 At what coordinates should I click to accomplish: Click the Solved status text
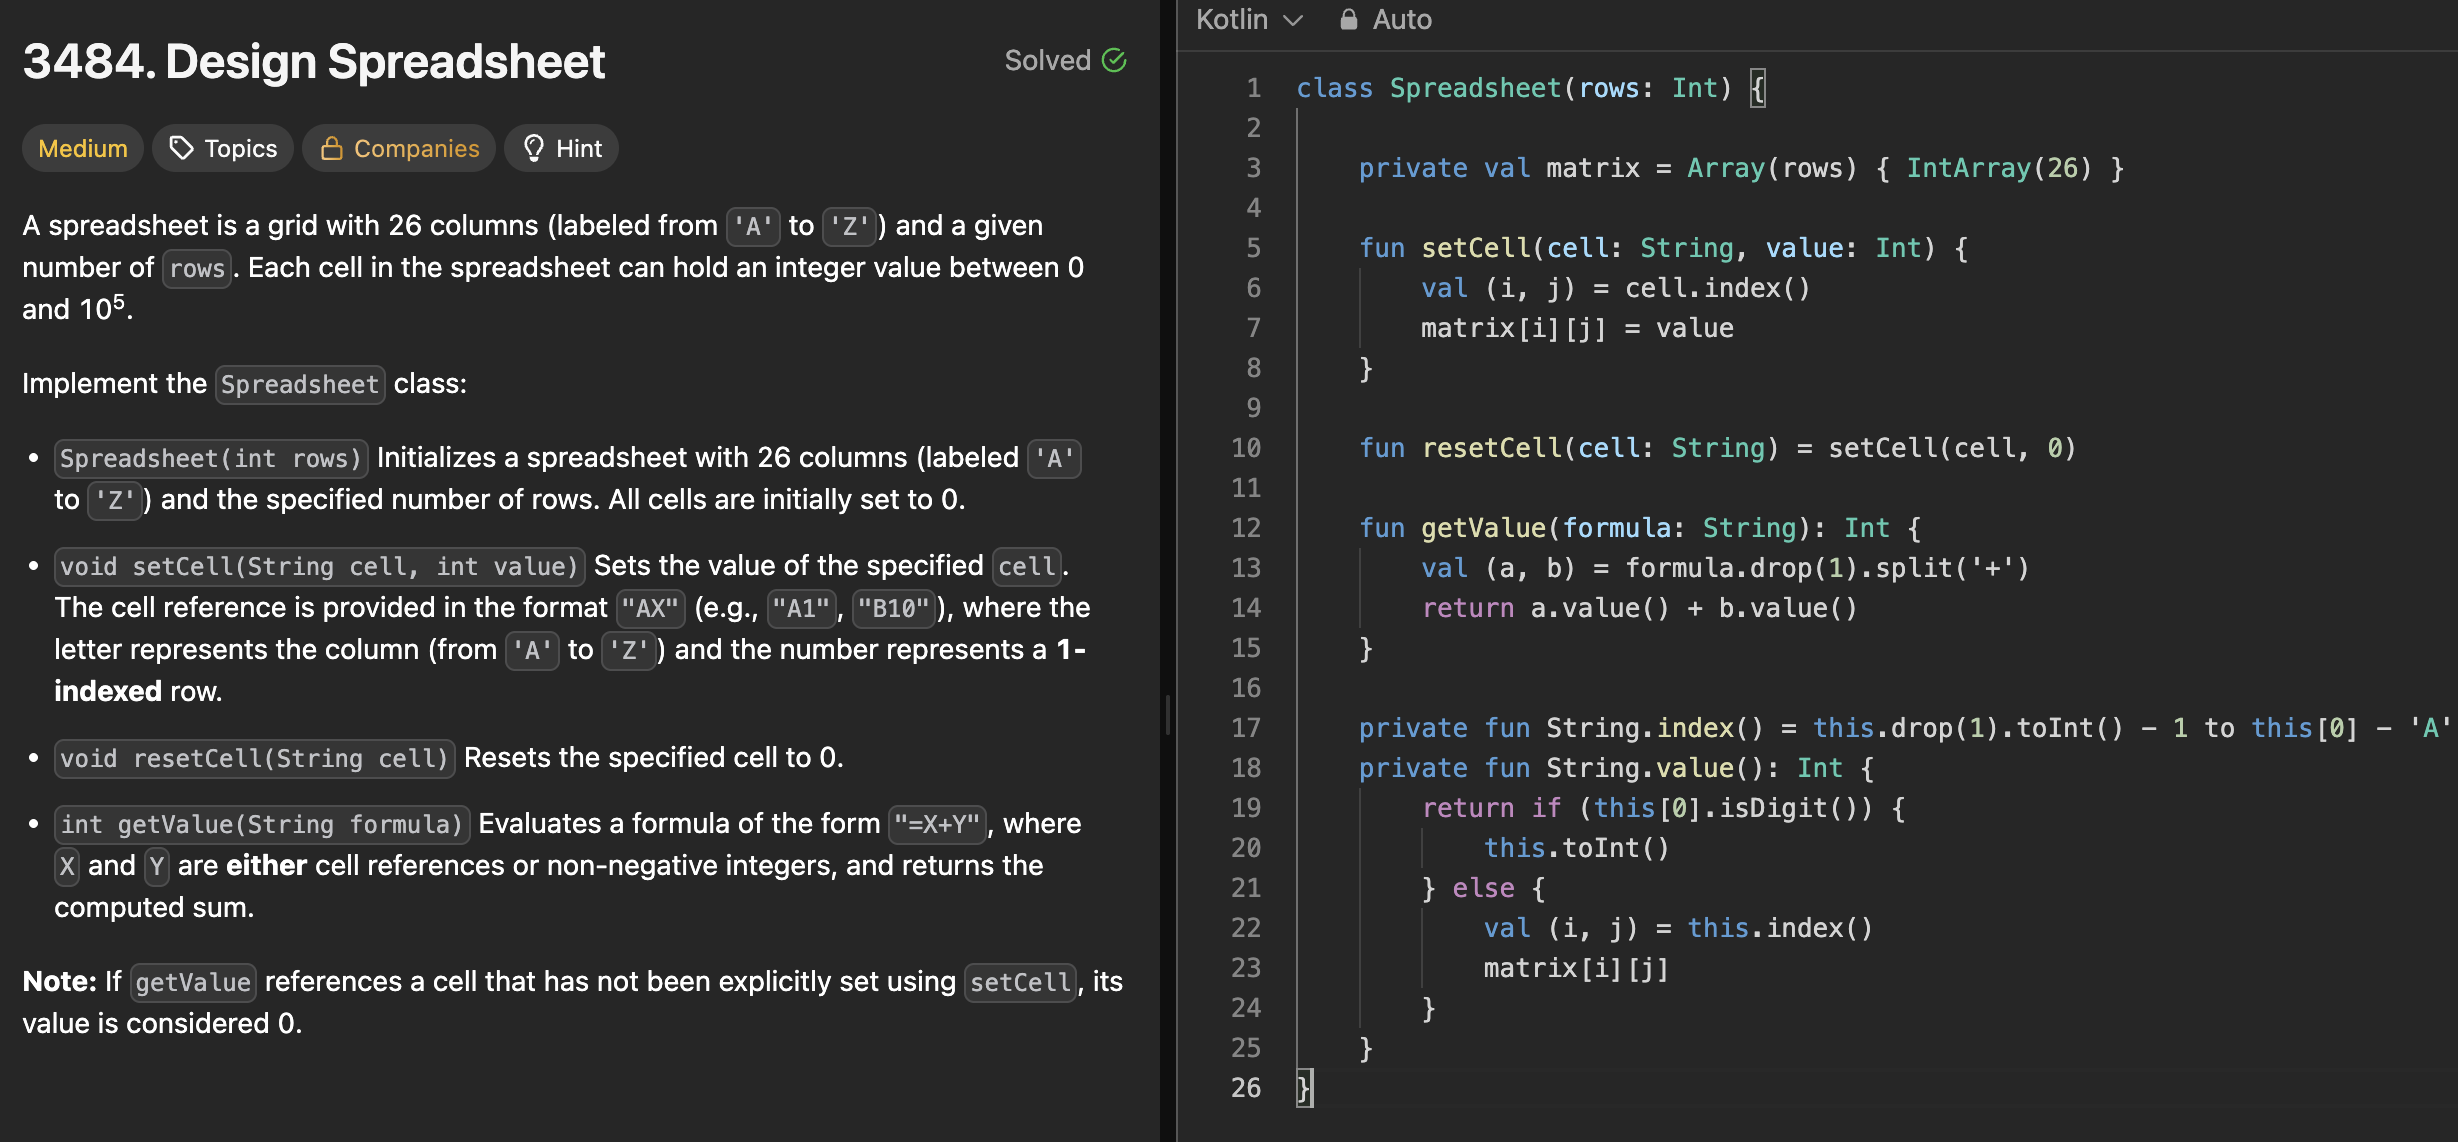[x=1047, y=61]
